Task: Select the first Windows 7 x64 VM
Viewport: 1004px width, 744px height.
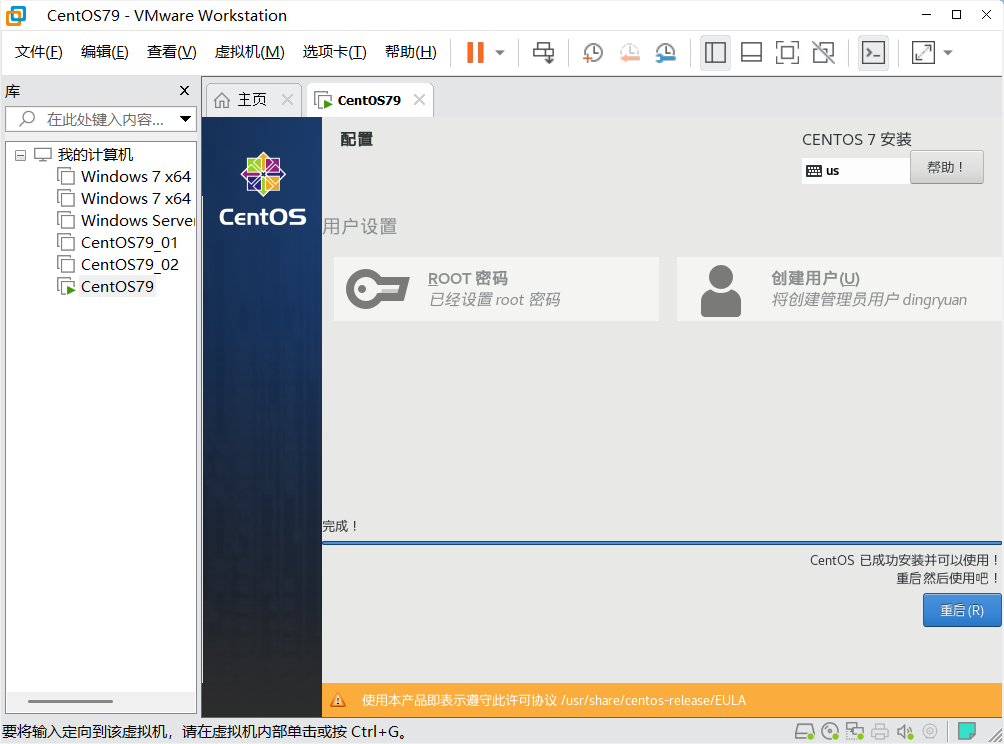Action: (x=135, y=177)
